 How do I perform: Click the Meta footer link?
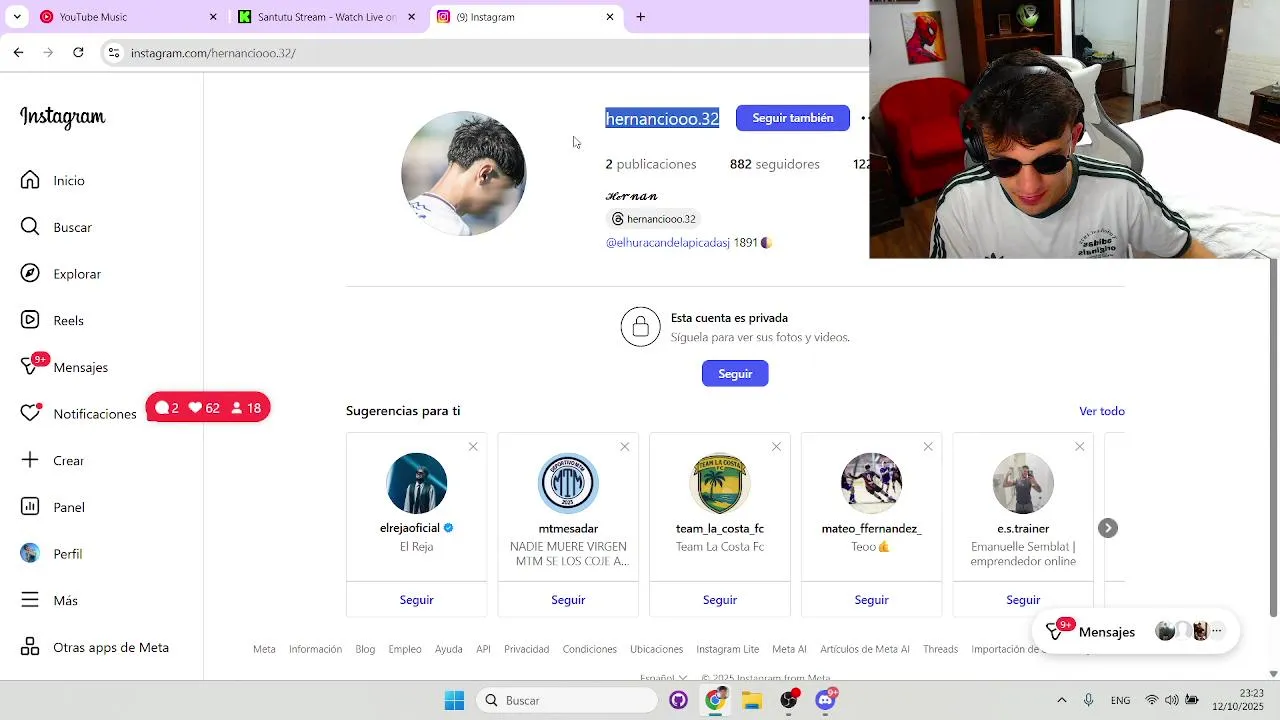[264, 649]
